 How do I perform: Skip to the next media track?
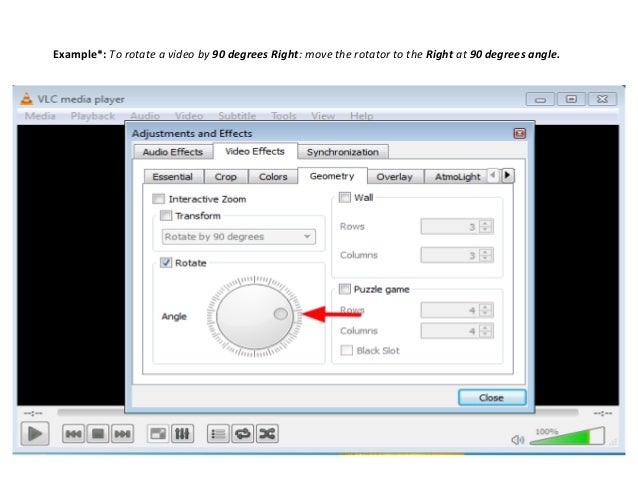click(x=122, y=434)
